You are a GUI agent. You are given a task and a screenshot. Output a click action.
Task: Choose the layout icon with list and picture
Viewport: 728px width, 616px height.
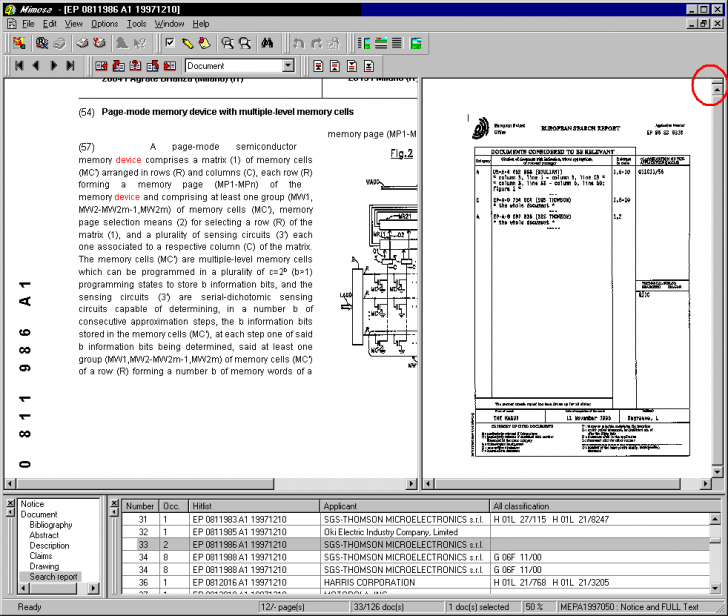tap(364, 43)
